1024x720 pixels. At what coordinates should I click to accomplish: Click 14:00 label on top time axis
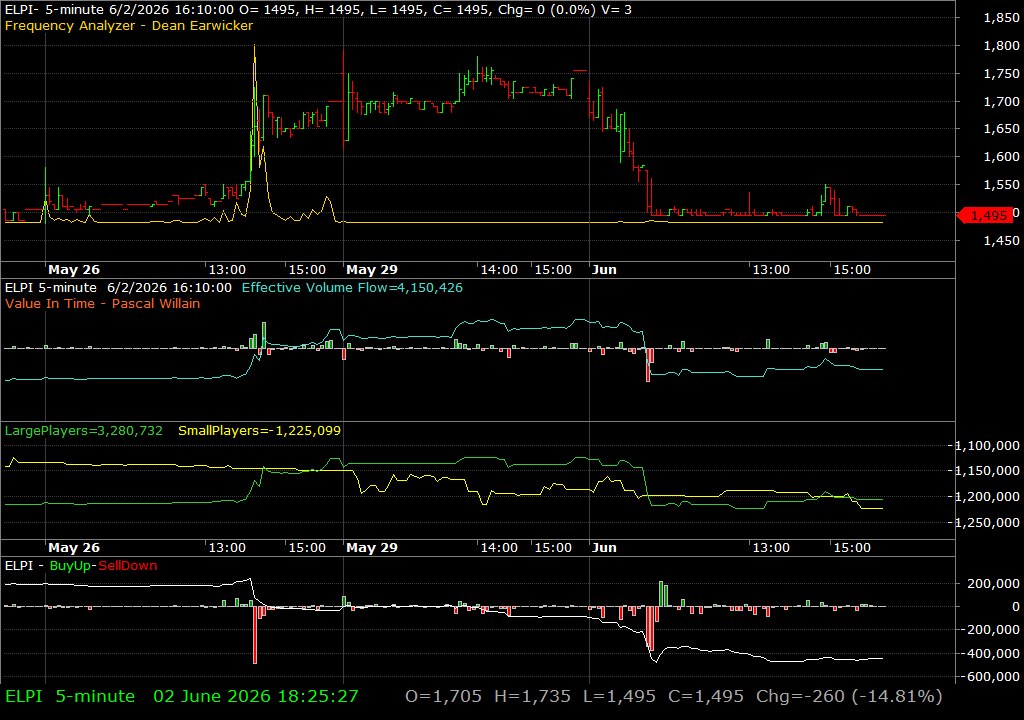click(x=499, y=269)
